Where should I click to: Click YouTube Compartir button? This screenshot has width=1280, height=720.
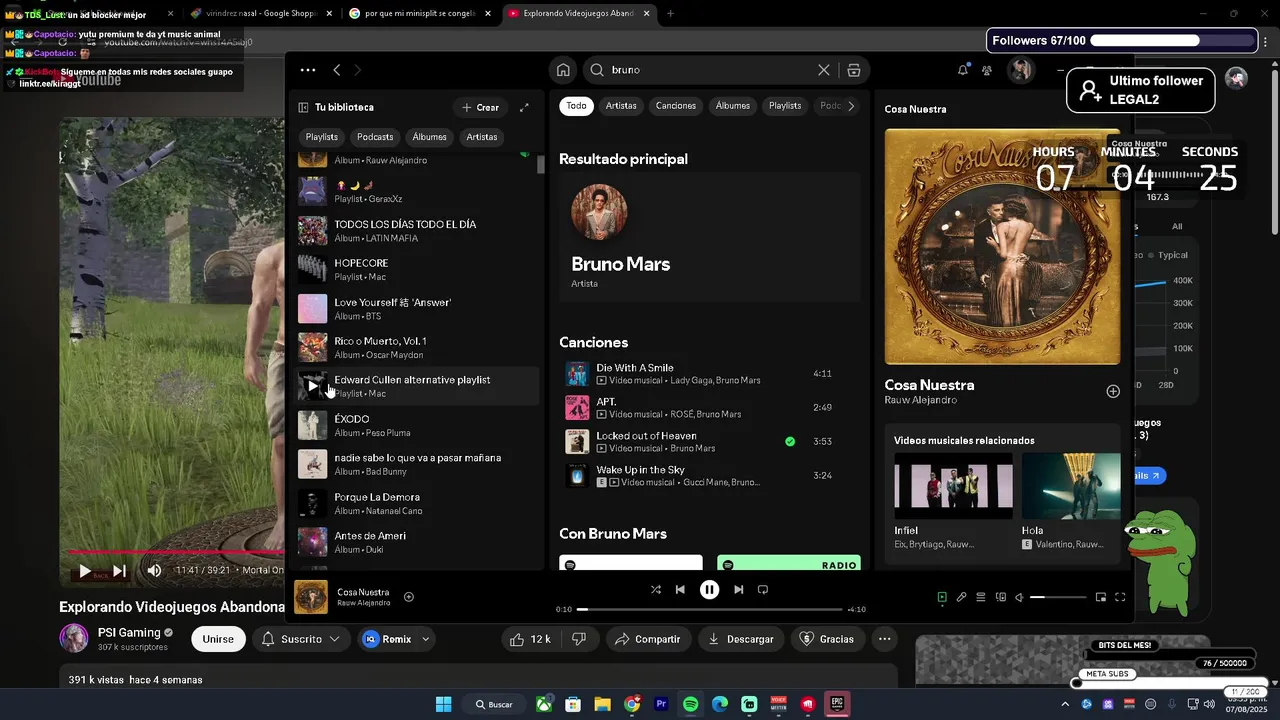point(648,639)
